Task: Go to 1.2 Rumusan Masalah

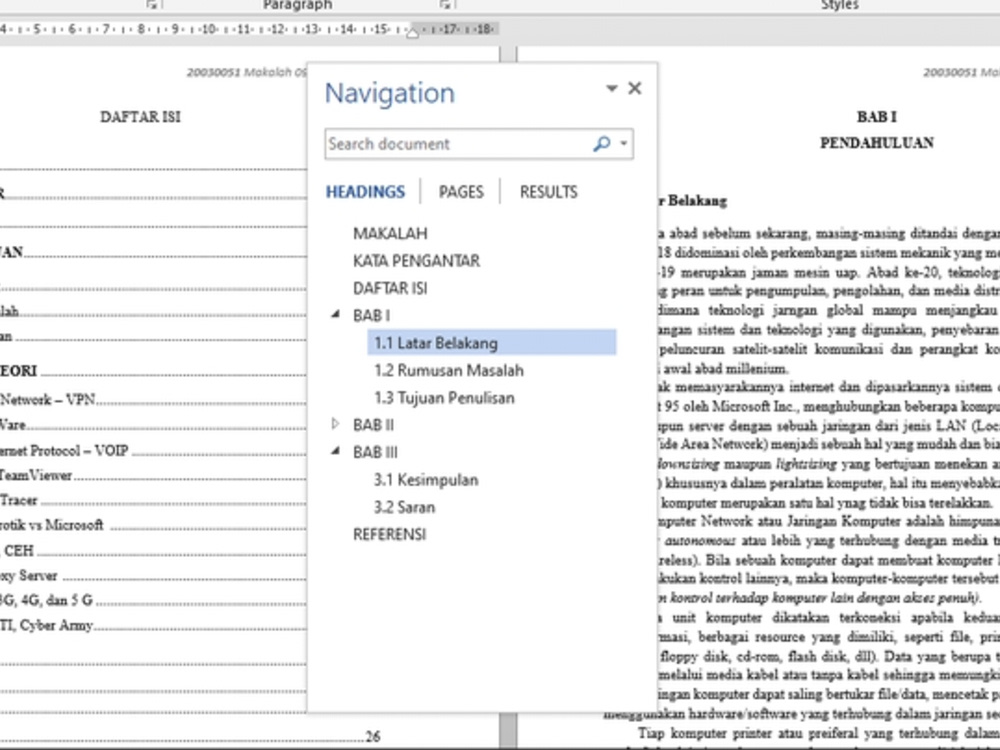Action: 449,371
